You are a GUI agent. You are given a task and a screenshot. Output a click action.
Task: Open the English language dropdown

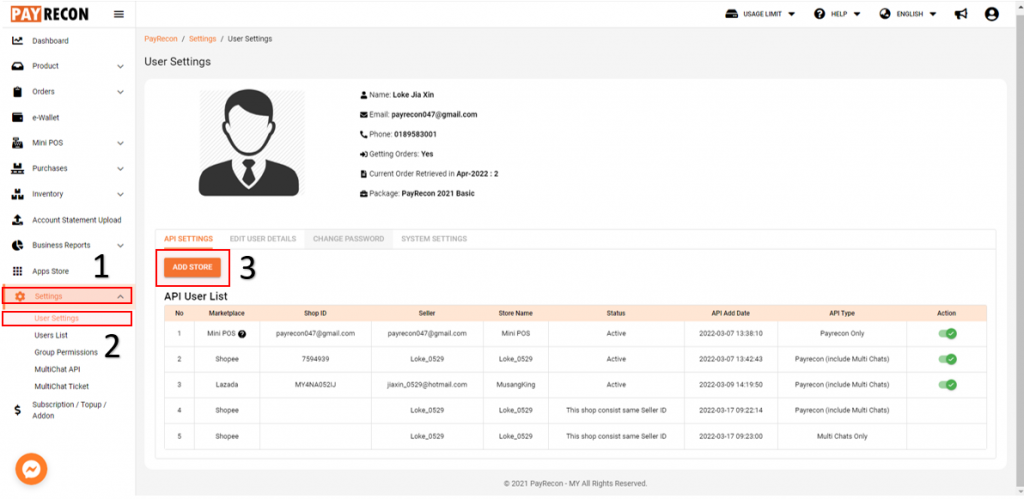(908, 14)
